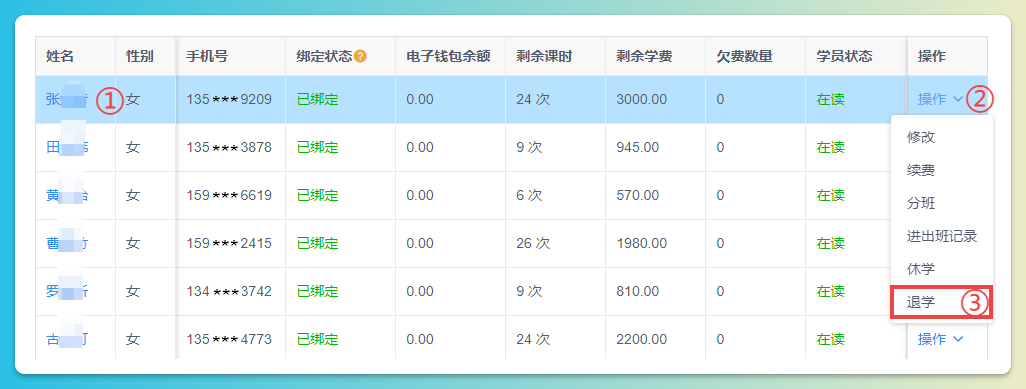Open student name link starting with 古
The image size is (1026, 389).
[67, 339]
